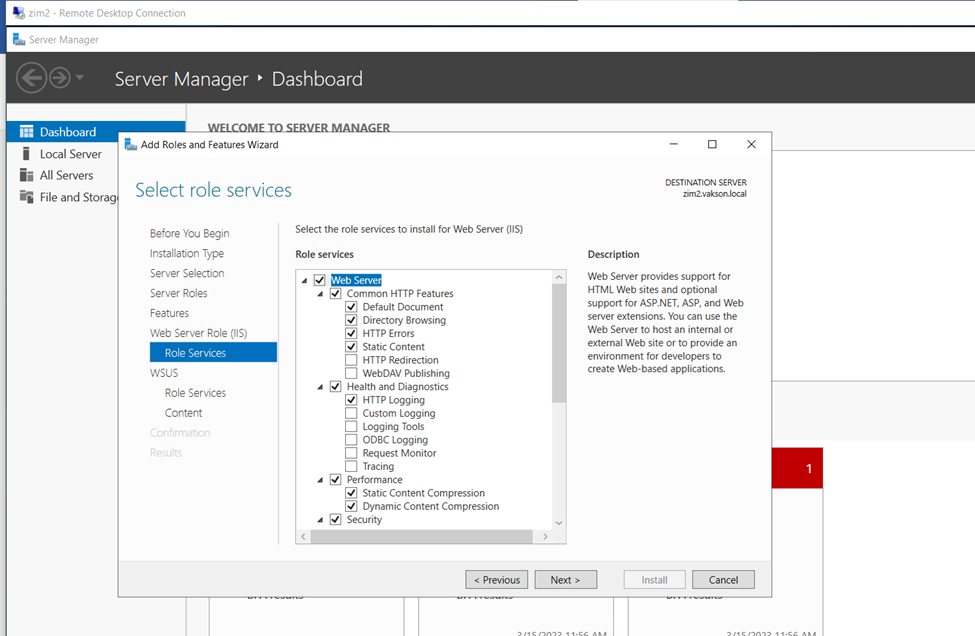
Task: Click the All Servers icon
Action: [26, 175]
